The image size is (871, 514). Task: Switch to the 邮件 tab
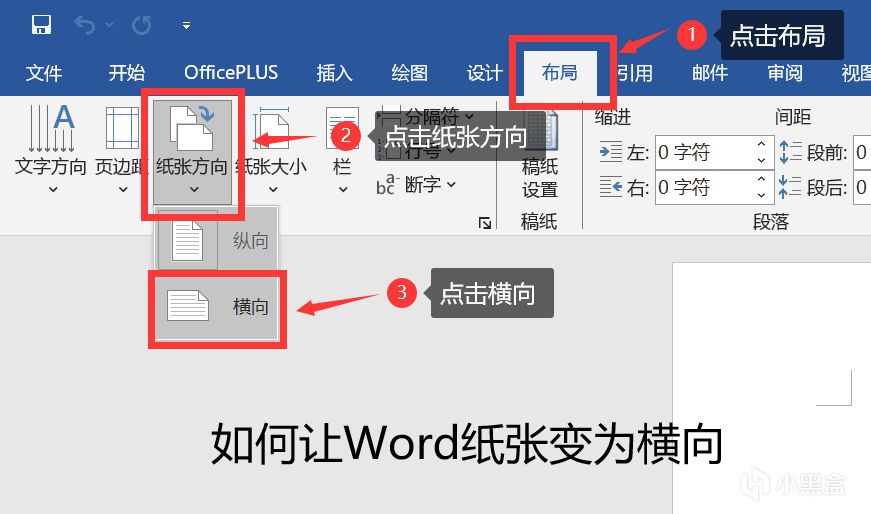(710, 73)
